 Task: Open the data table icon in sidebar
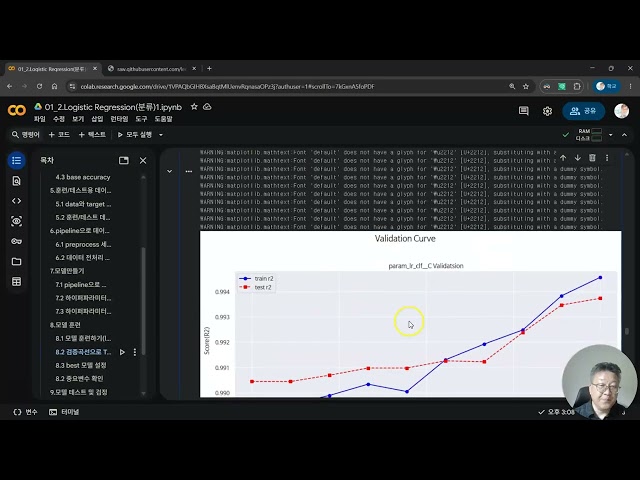[16, 281]
